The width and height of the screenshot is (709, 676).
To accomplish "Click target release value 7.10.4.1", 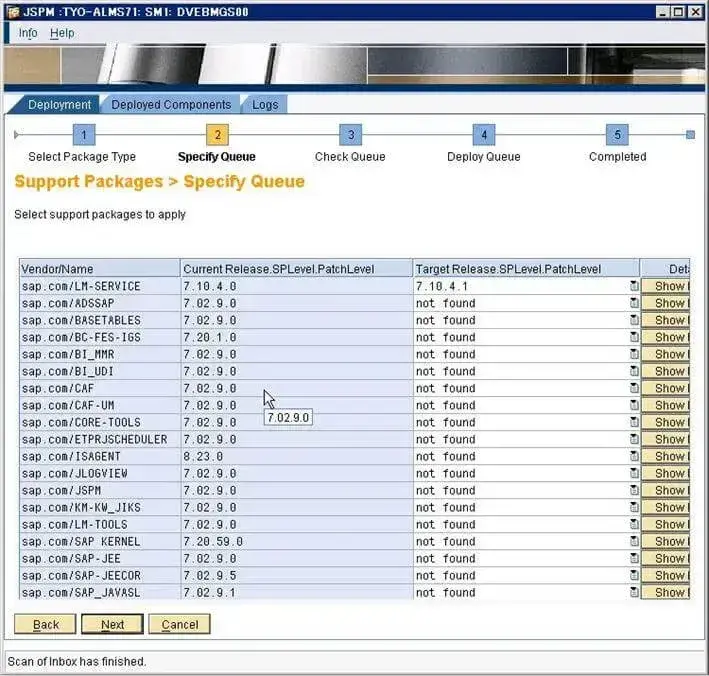I will [442, 286].
